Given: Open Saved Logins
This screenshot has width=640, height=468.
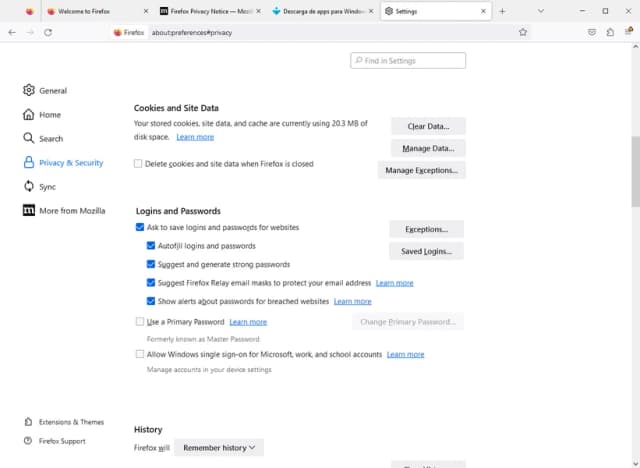Looking at the screenshot, I should coord(427,251).
